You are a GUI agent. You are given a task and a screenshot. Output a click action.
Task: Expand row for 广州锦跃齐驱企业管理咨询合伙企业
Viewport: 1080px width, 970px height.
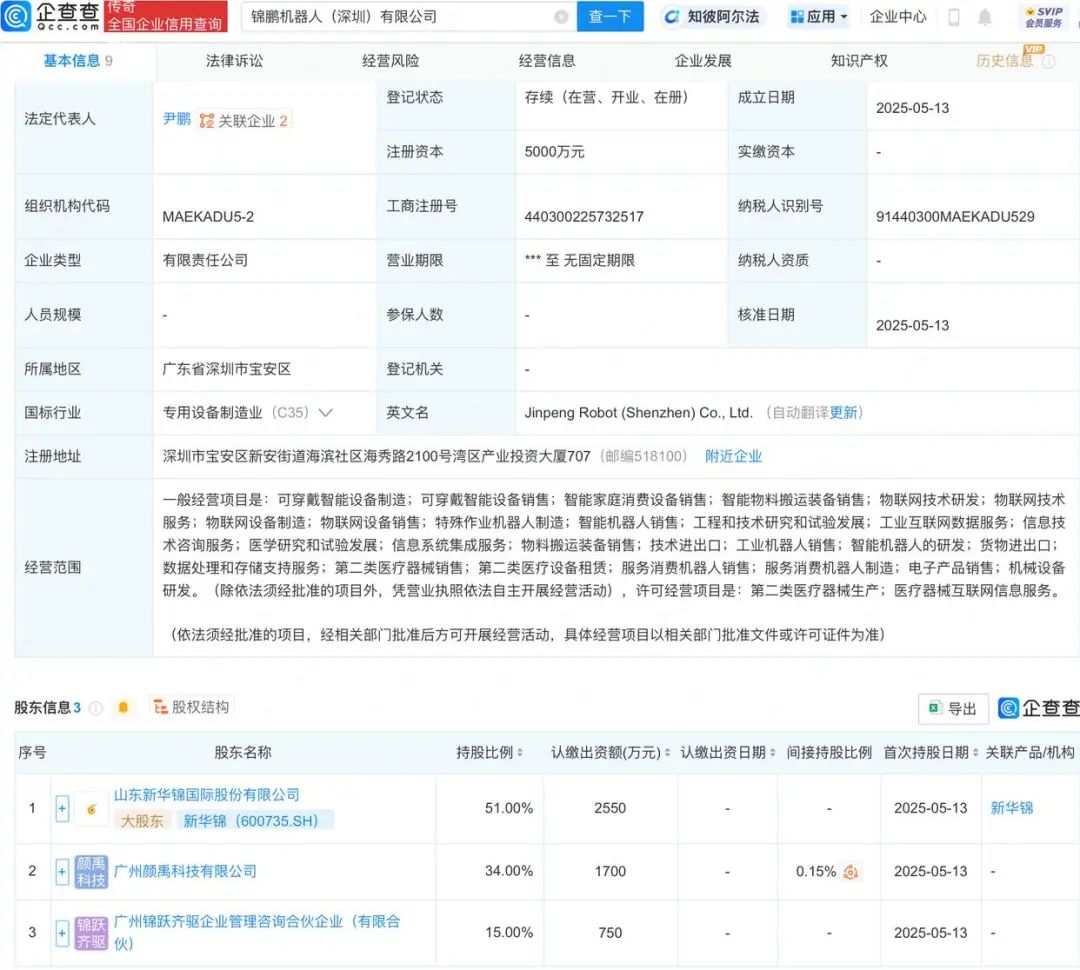[62, 933]
